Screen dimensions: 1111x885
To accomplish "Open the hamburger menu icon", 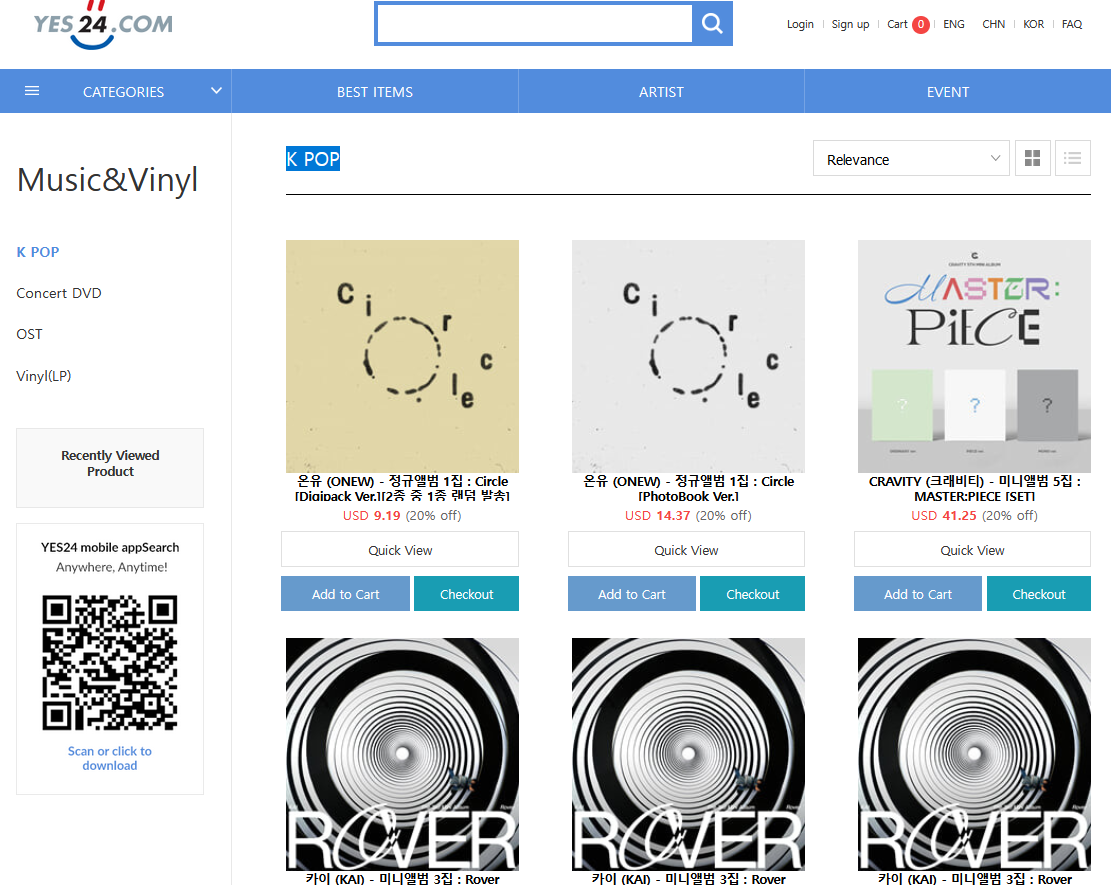I will (x=32, y=91).
